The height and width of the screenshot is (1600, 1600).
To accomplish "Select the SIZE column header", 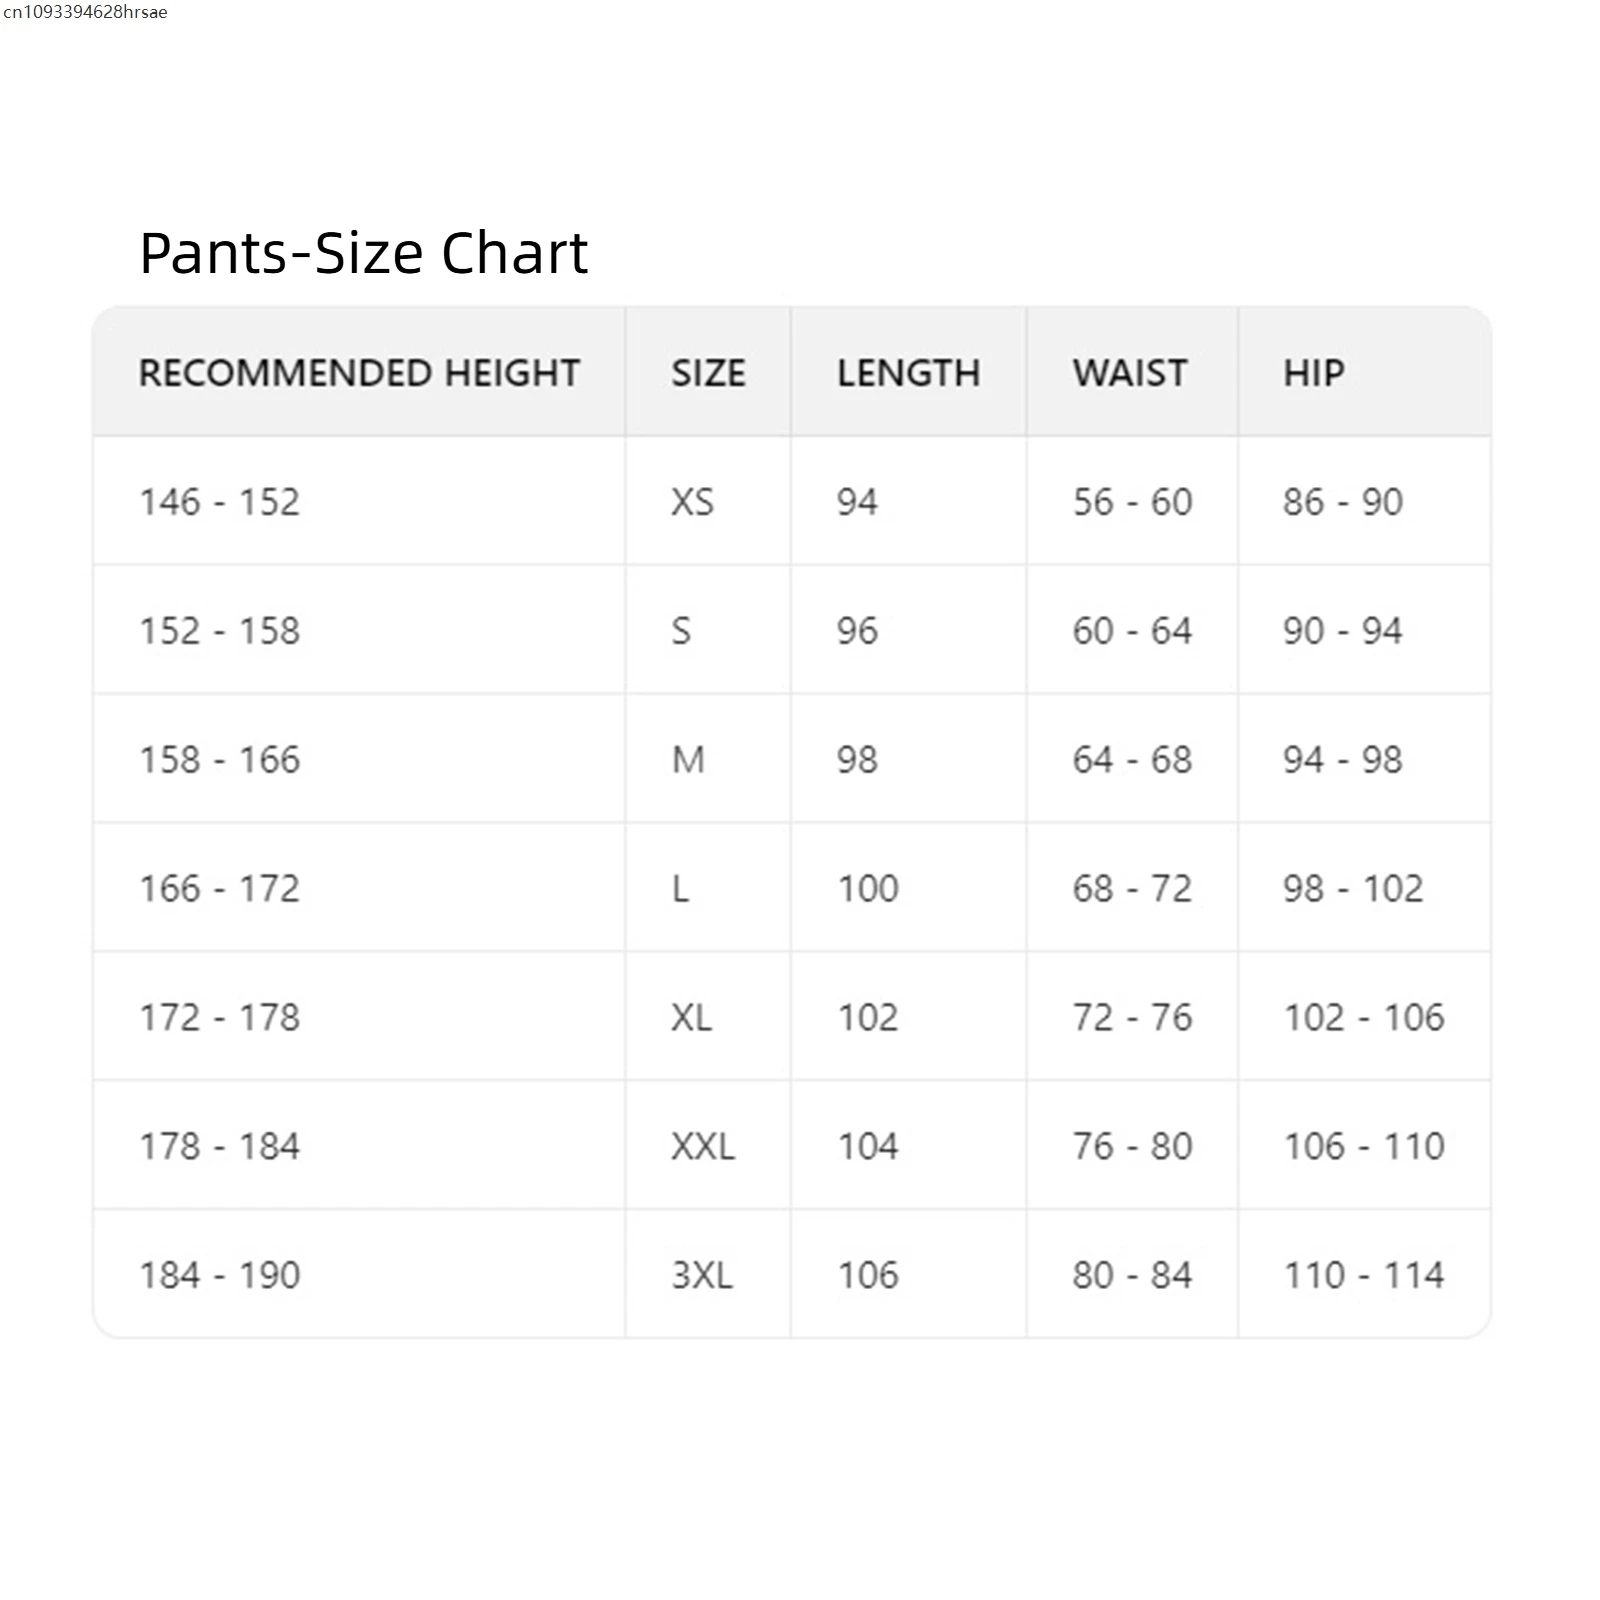I will pos(708,373).
